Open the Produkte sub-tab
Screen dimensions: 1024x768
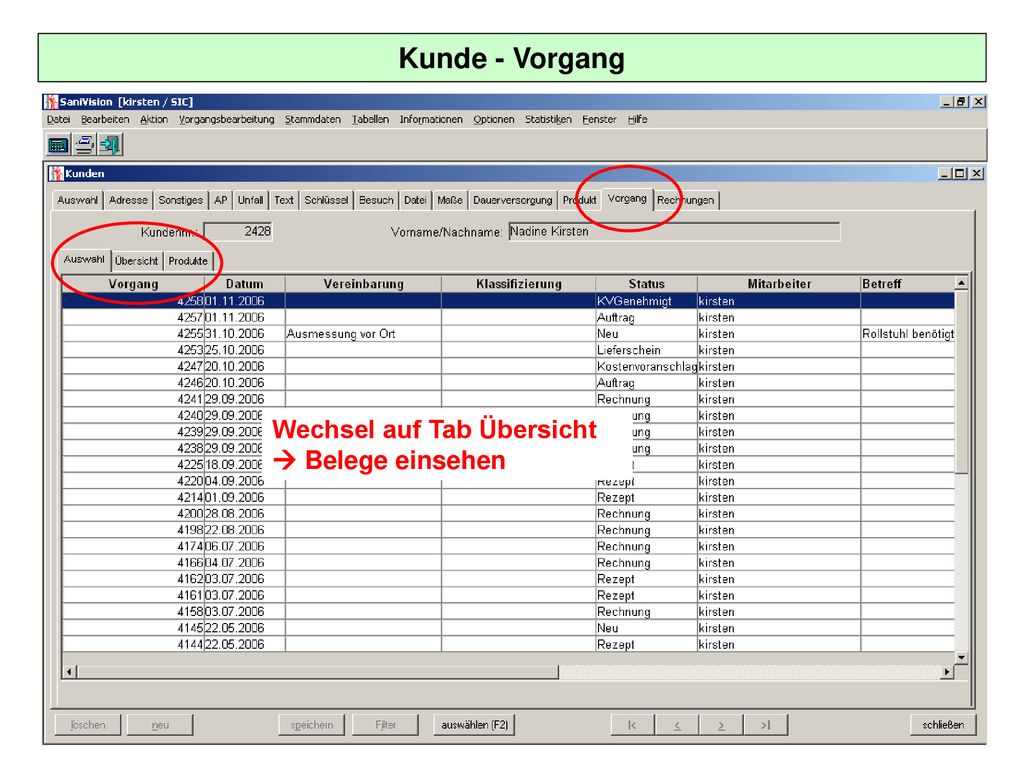[x=188, y=261]
